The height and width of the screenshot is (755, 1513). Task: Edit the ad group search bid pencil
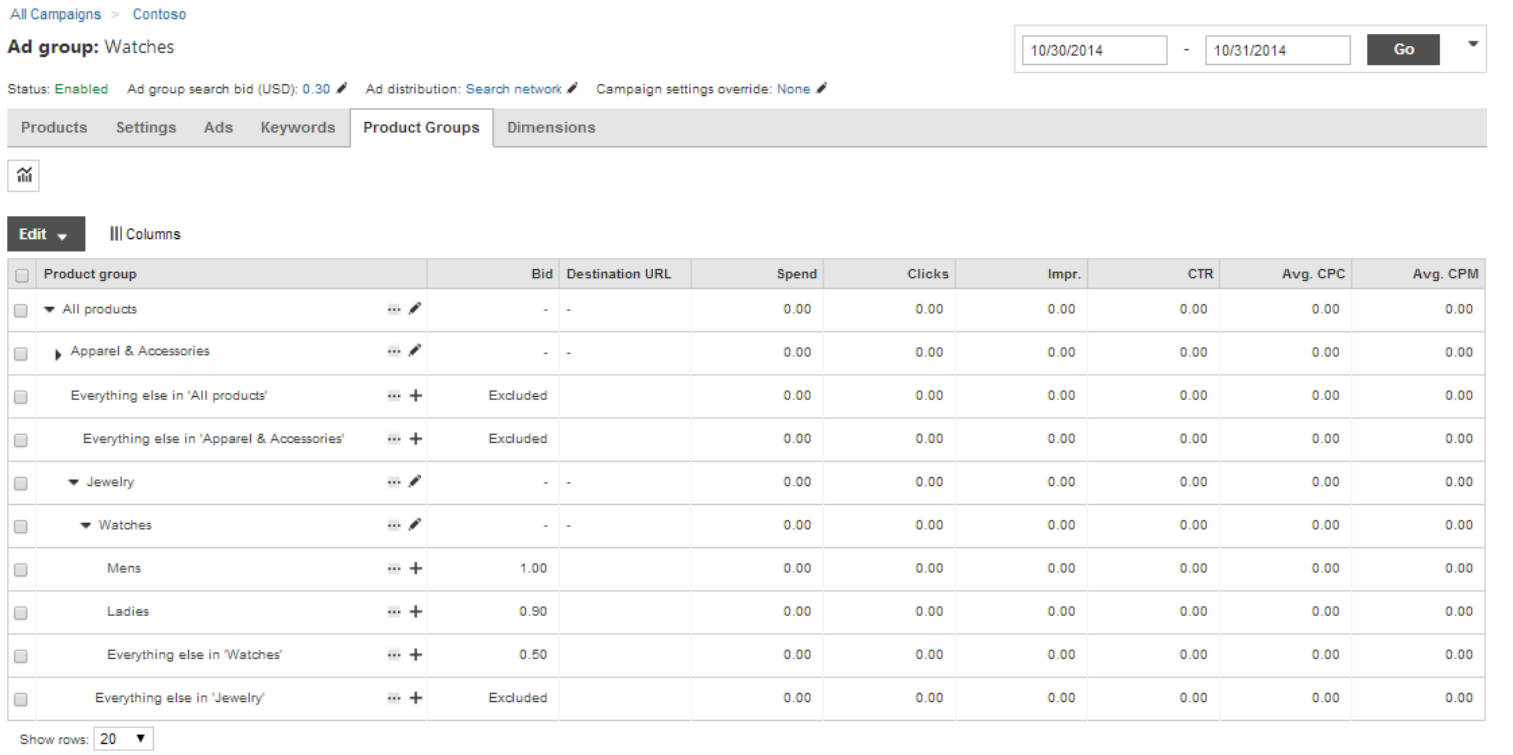click(x=342, y=89)
